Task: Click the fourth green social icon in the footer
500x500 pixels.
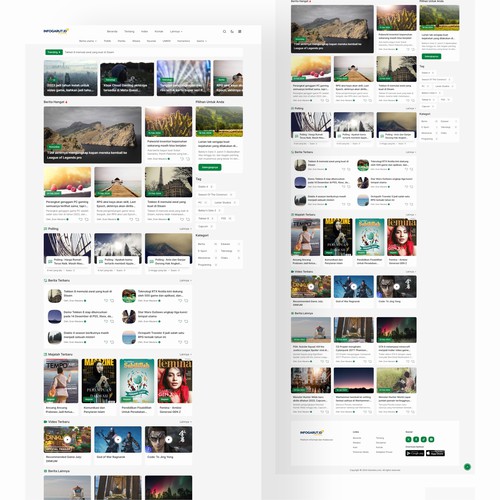Action: [x=431, y=439]
